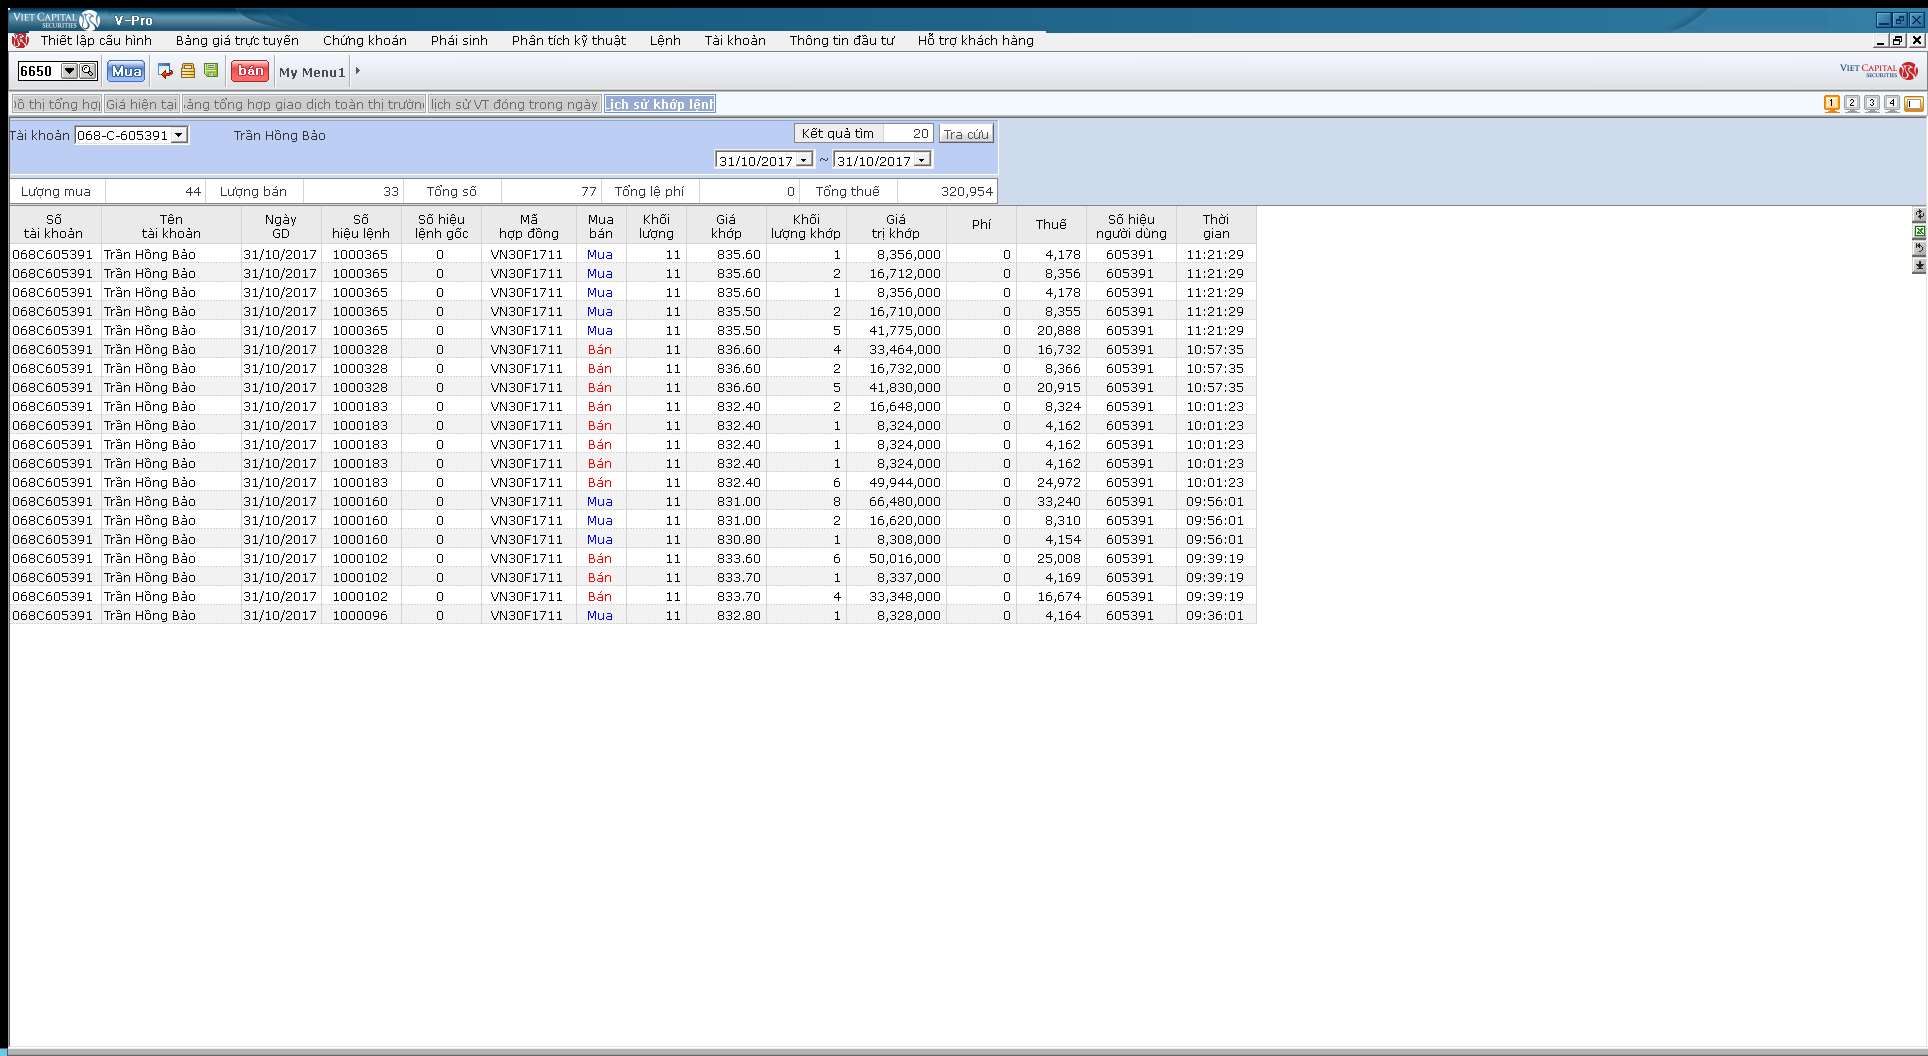Click the Viet Capital Securities logo at right
1928x1056 pixels.
[x=1879, y=71]
